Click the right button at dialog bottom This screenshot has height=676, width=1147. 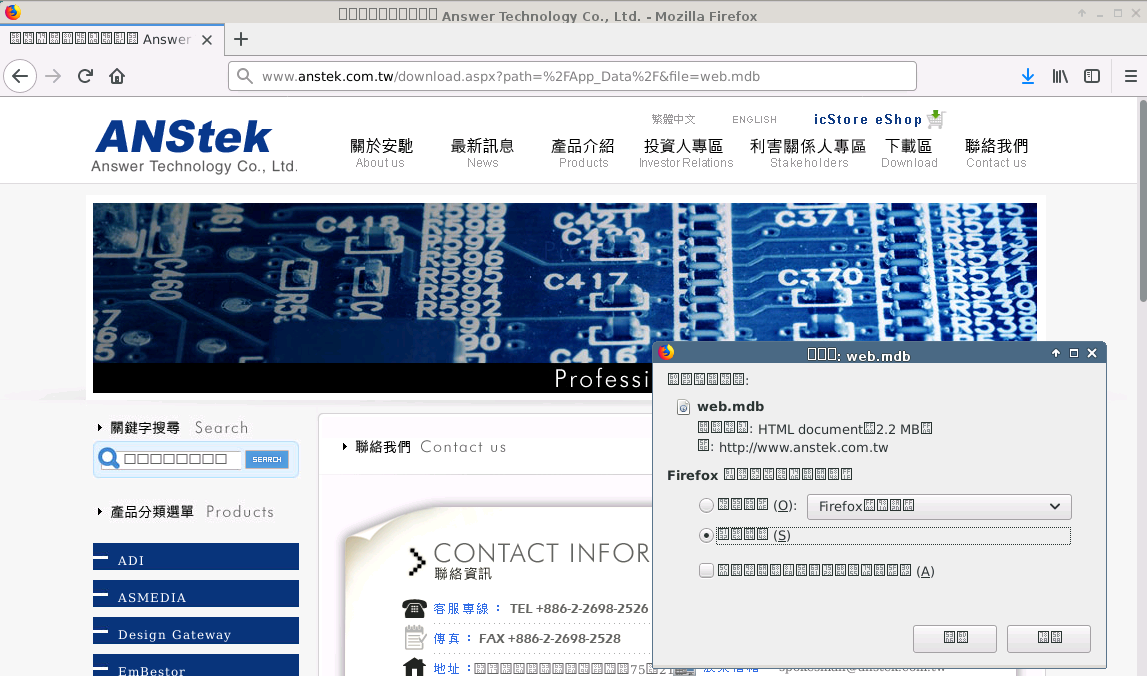tap(1048, 639)
